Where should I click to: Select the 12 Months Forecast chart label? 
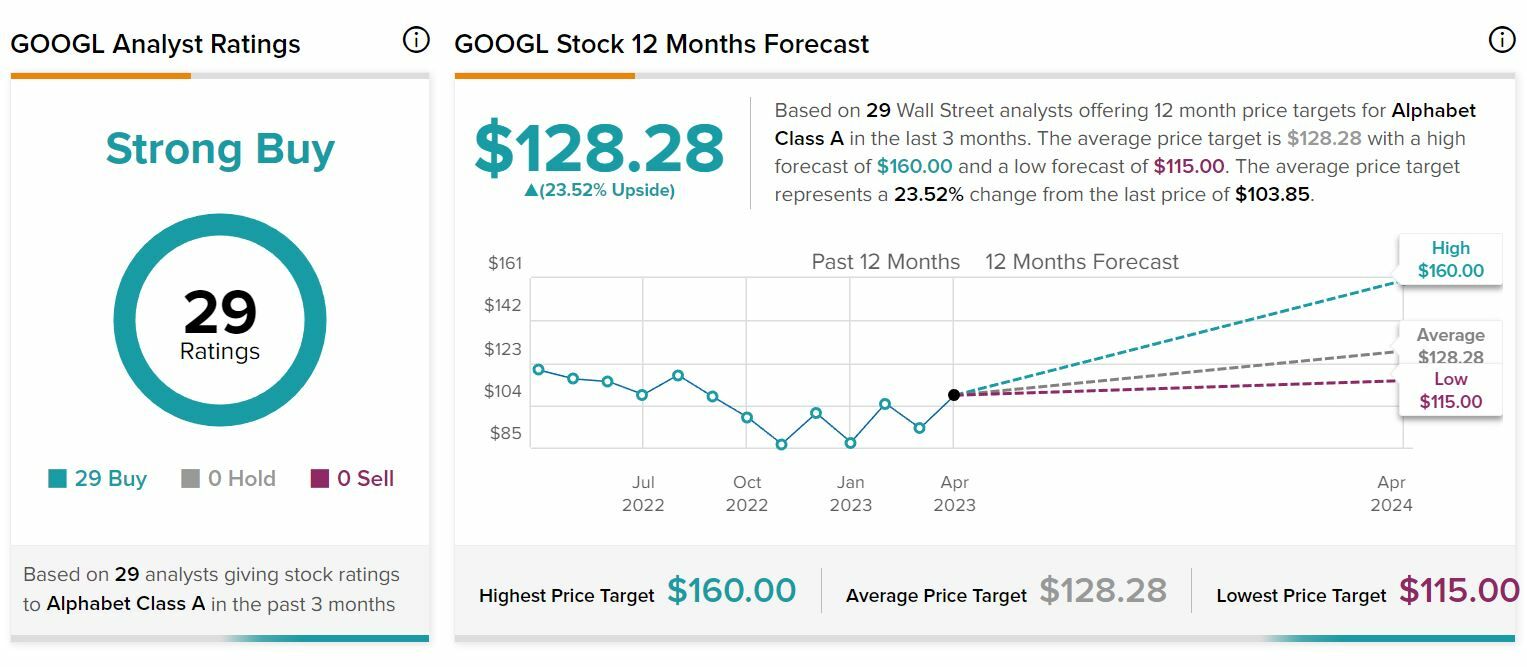point(1081,262)
